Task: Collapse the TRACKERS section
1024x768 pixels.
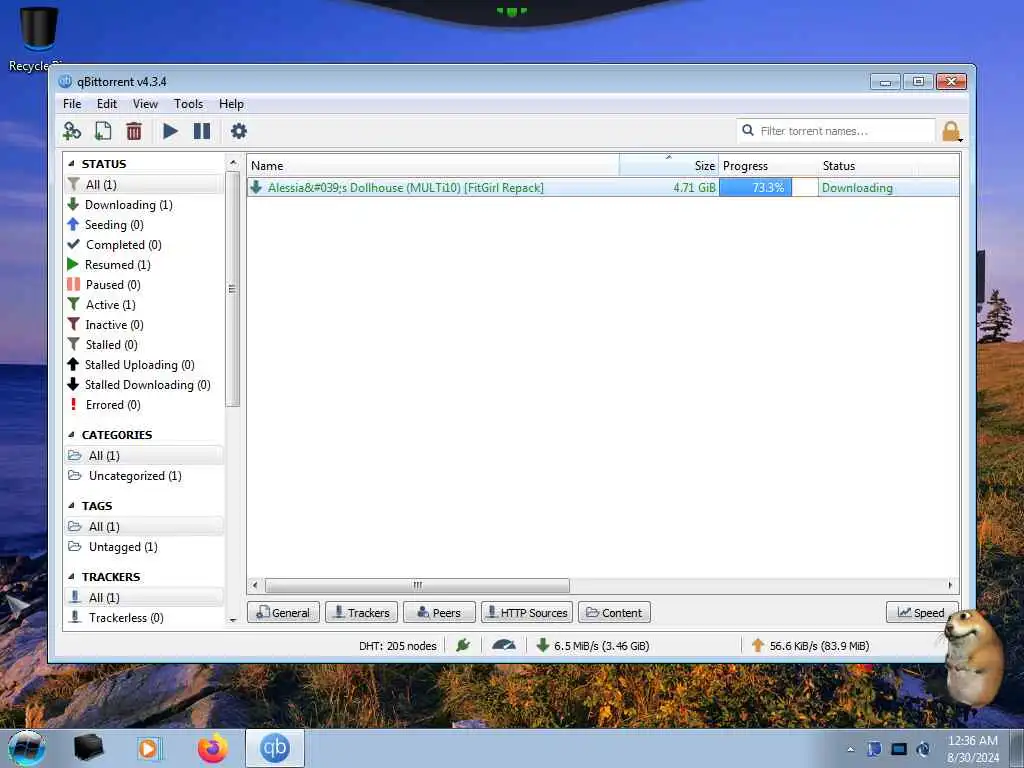Action: (71, 577)
